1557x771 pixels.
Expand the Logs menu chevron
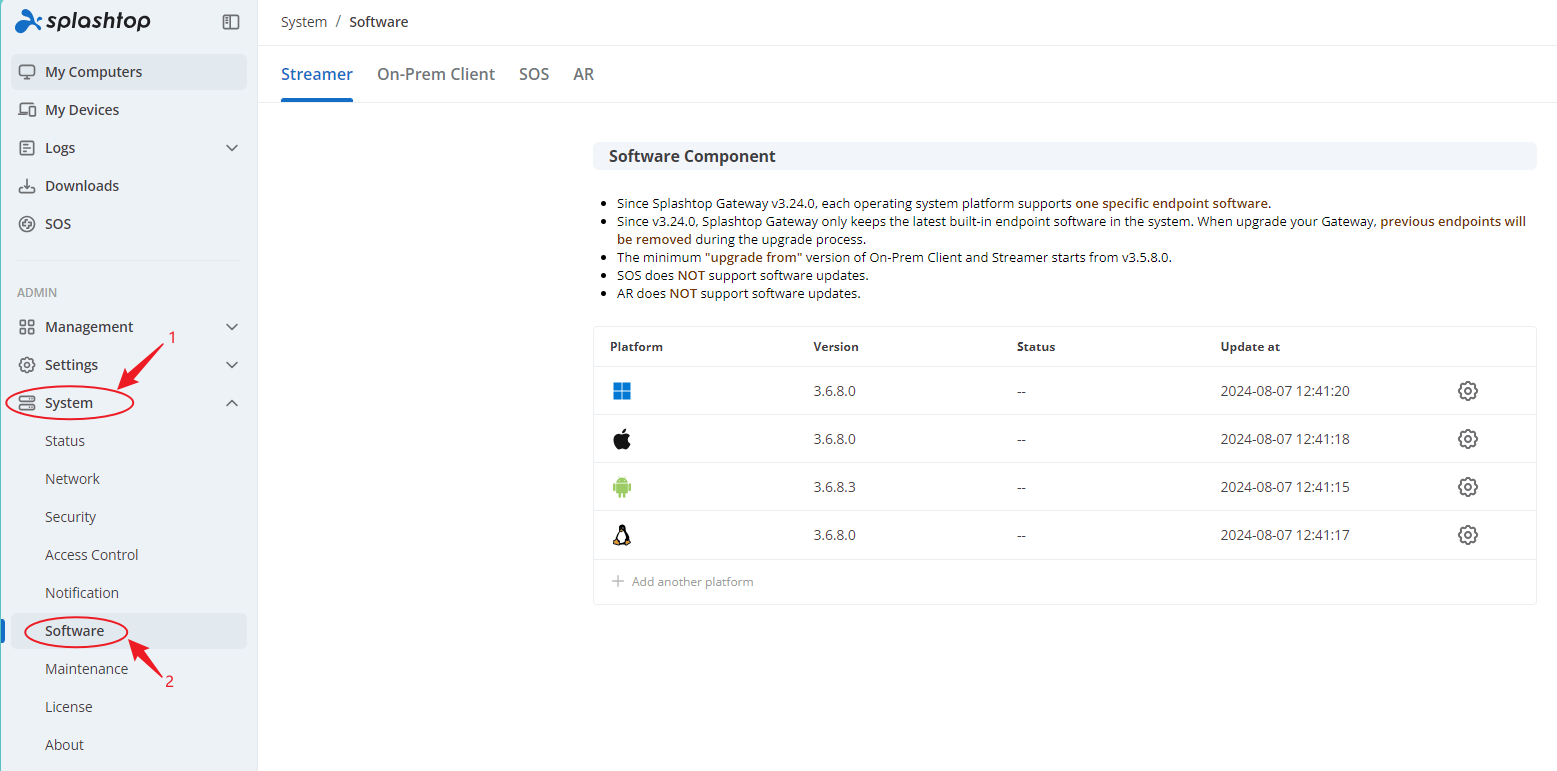tap(232, 148)
